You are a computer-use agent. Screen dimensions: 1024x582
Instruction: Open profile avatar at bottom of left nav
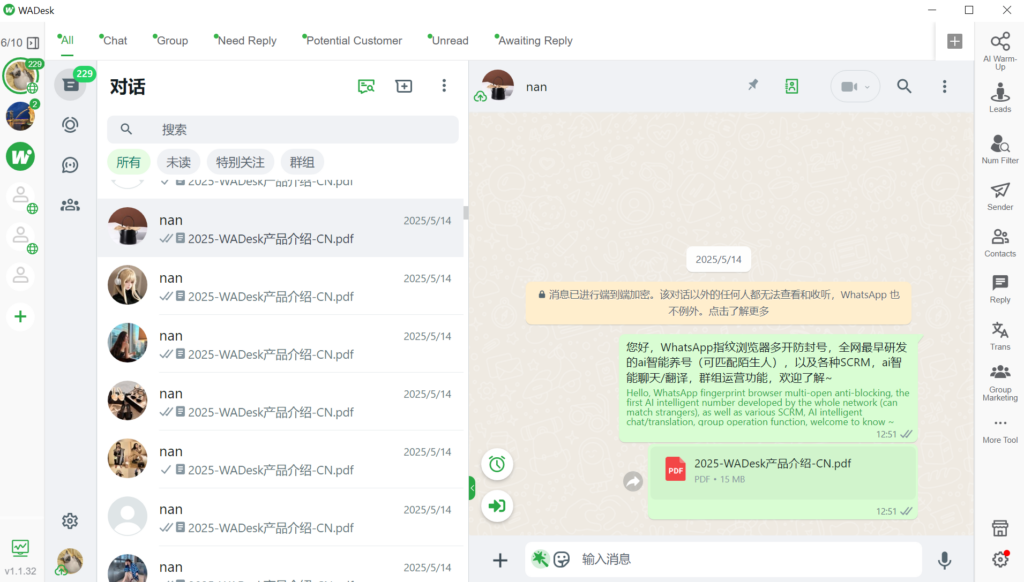point(69,560)
